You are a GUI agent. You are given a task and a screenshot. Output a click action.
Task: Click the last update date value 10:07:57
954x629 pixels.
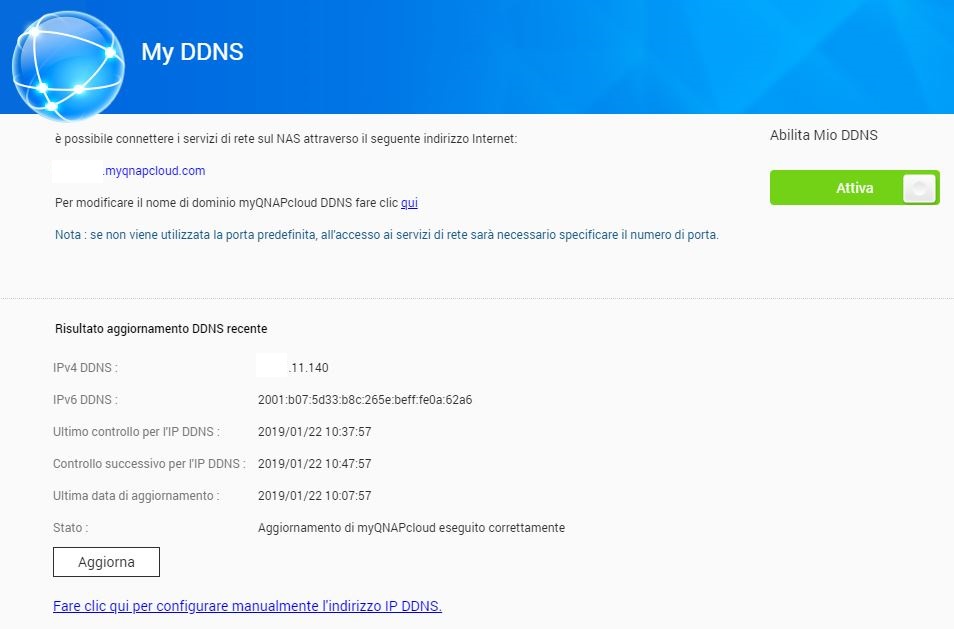tap(314, 496)
